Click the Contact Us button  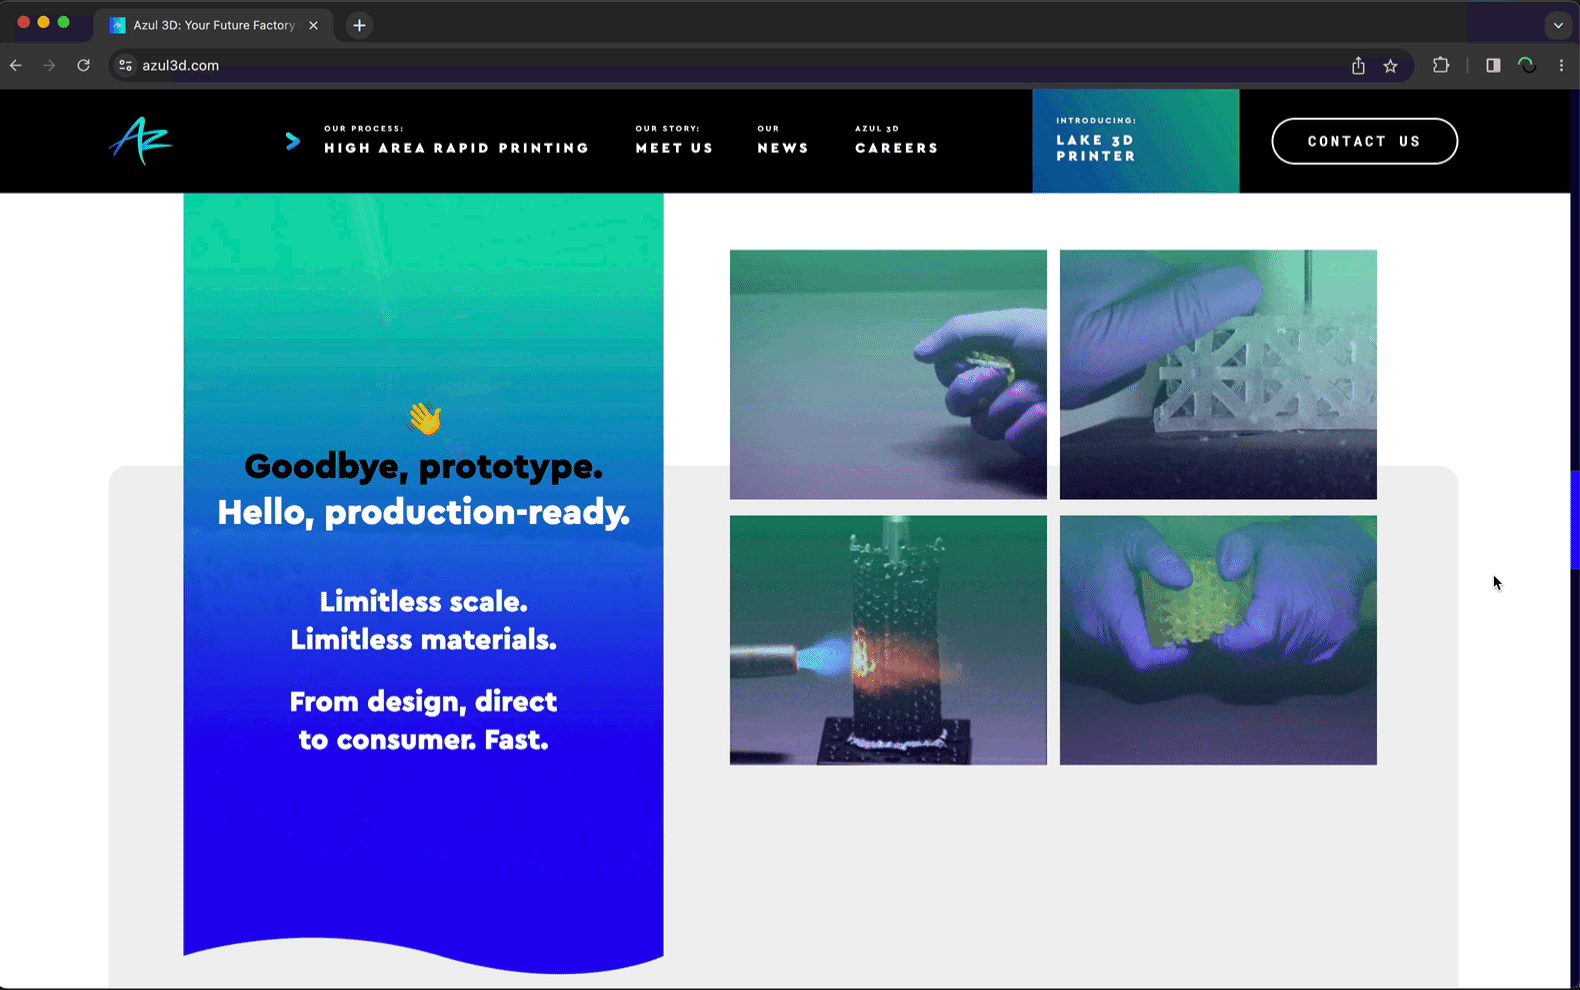click(x=1364, y=141)
